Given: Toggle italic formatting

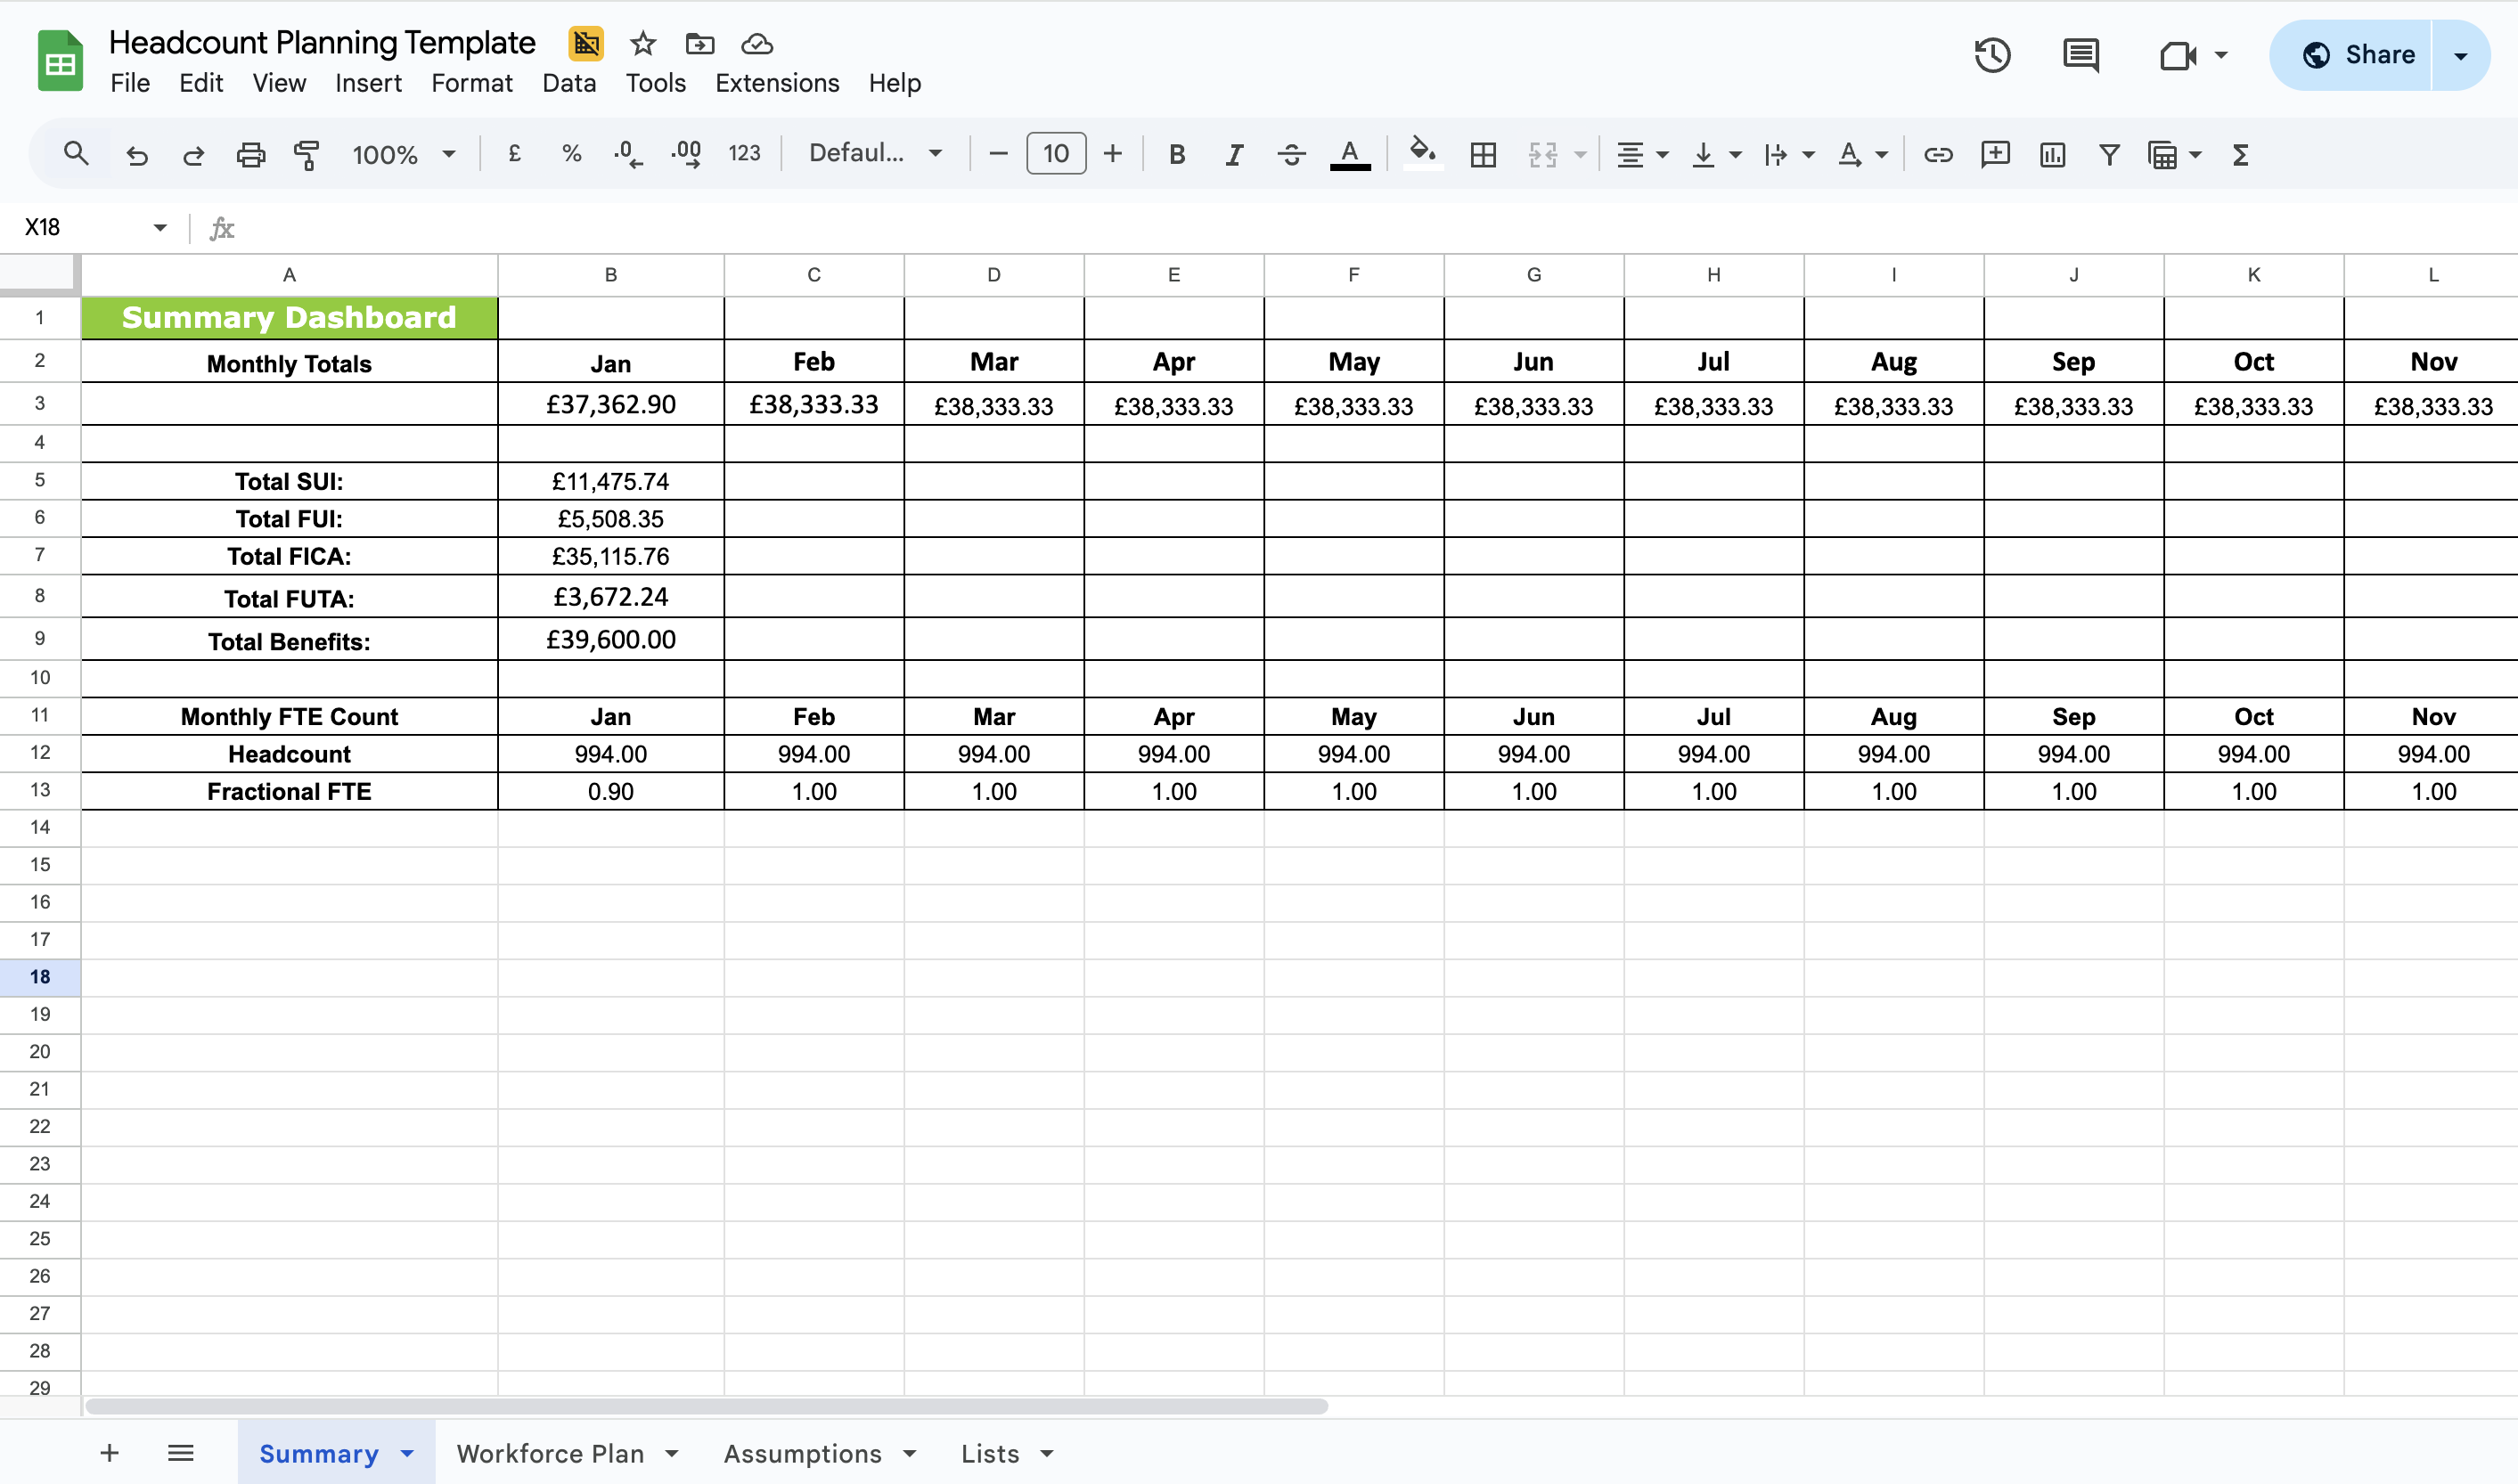Looking at the screenshot, I should (1233, 154).
